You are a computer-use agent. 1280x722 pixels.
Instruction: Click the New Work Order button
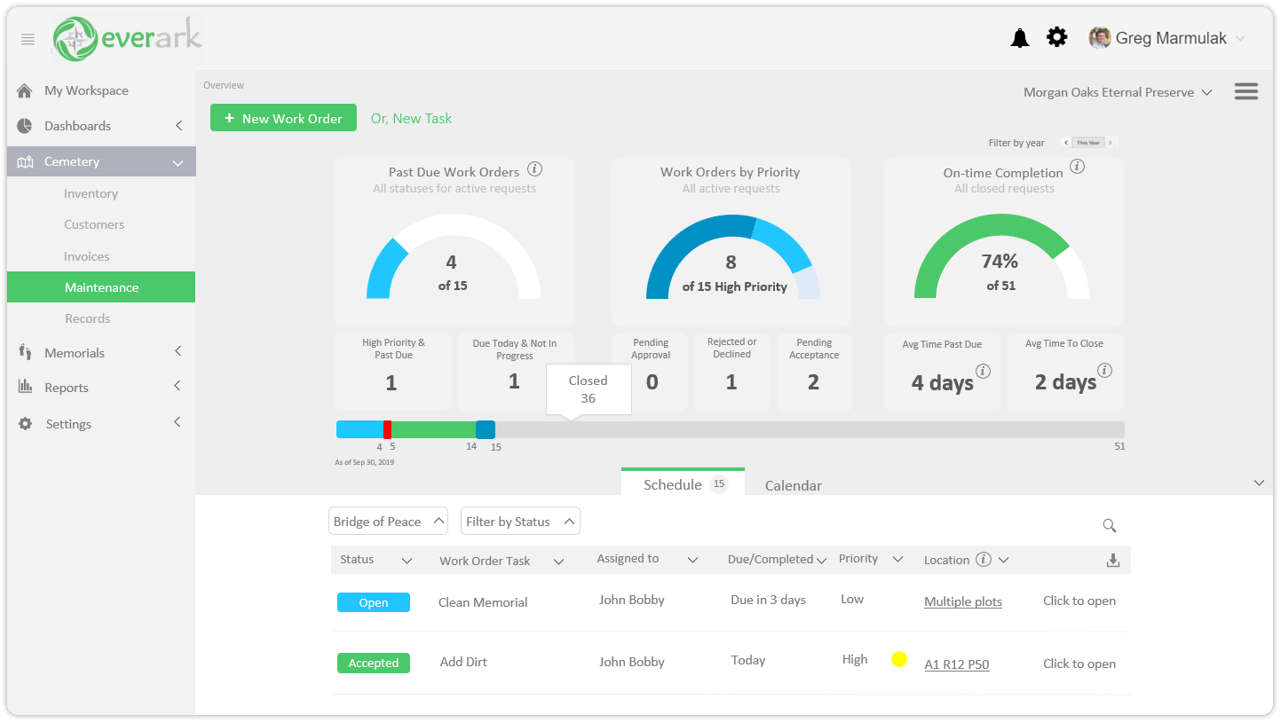point(283,118)
